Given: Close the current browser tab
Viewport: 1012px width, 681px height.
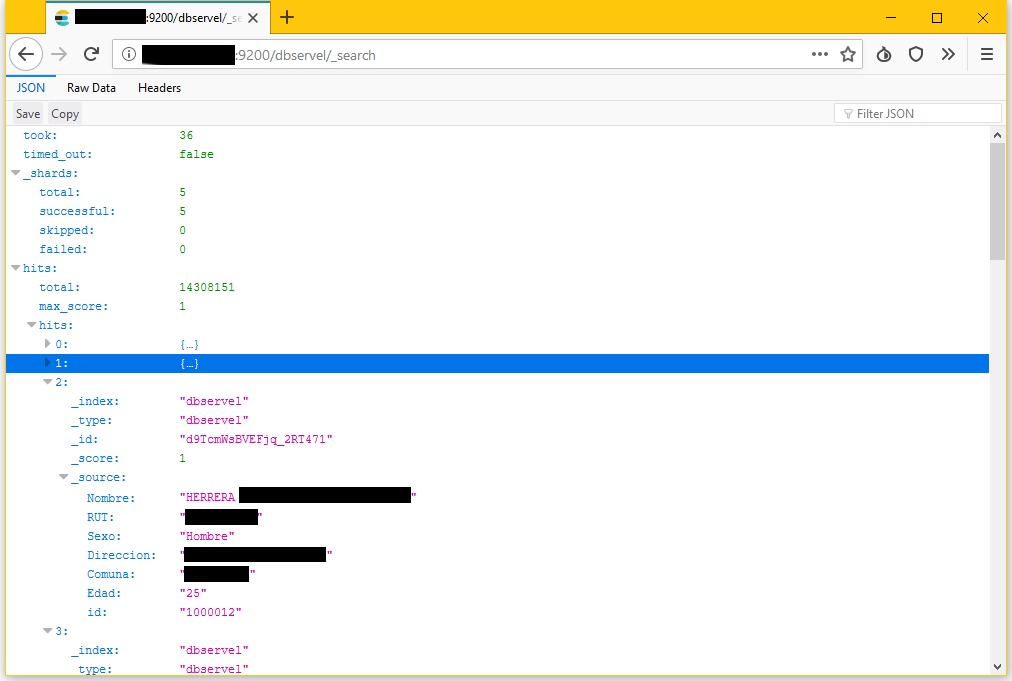Looking at the screenshot, I should pos(251,18).
